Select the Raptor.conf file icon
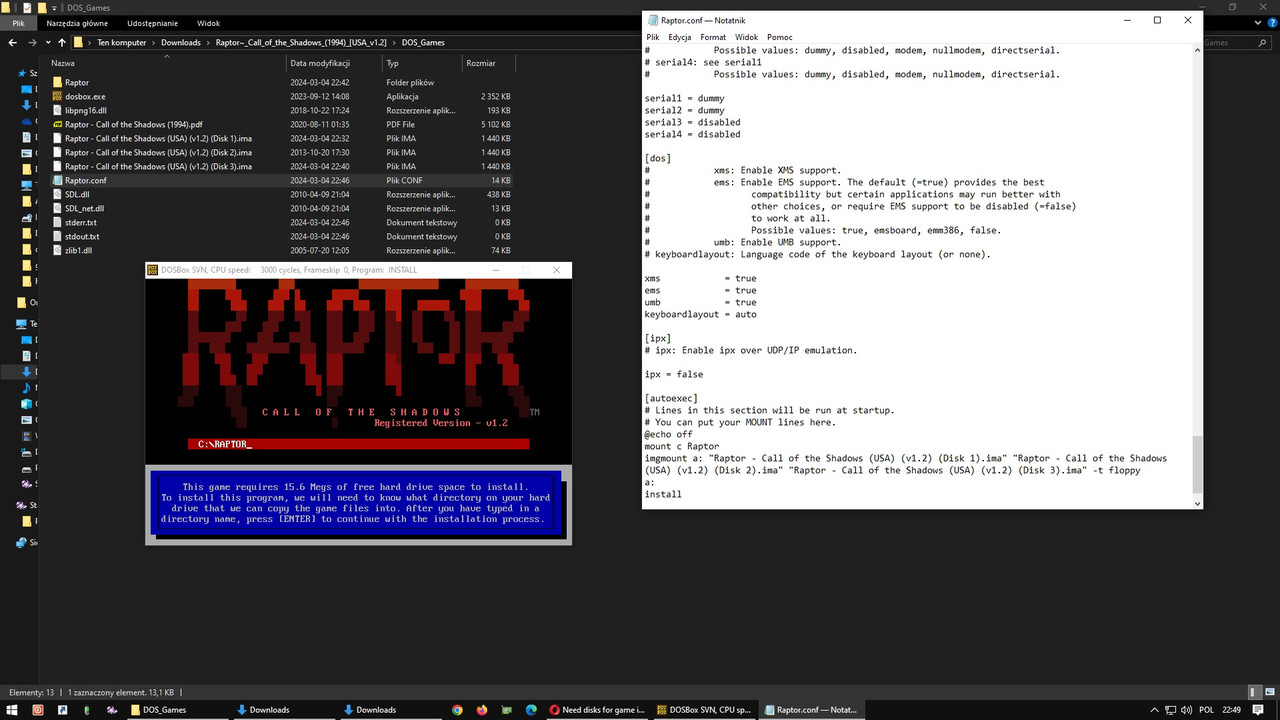Screen dimensions: 1280x720 pyautogui.click(x=57, y=181)
